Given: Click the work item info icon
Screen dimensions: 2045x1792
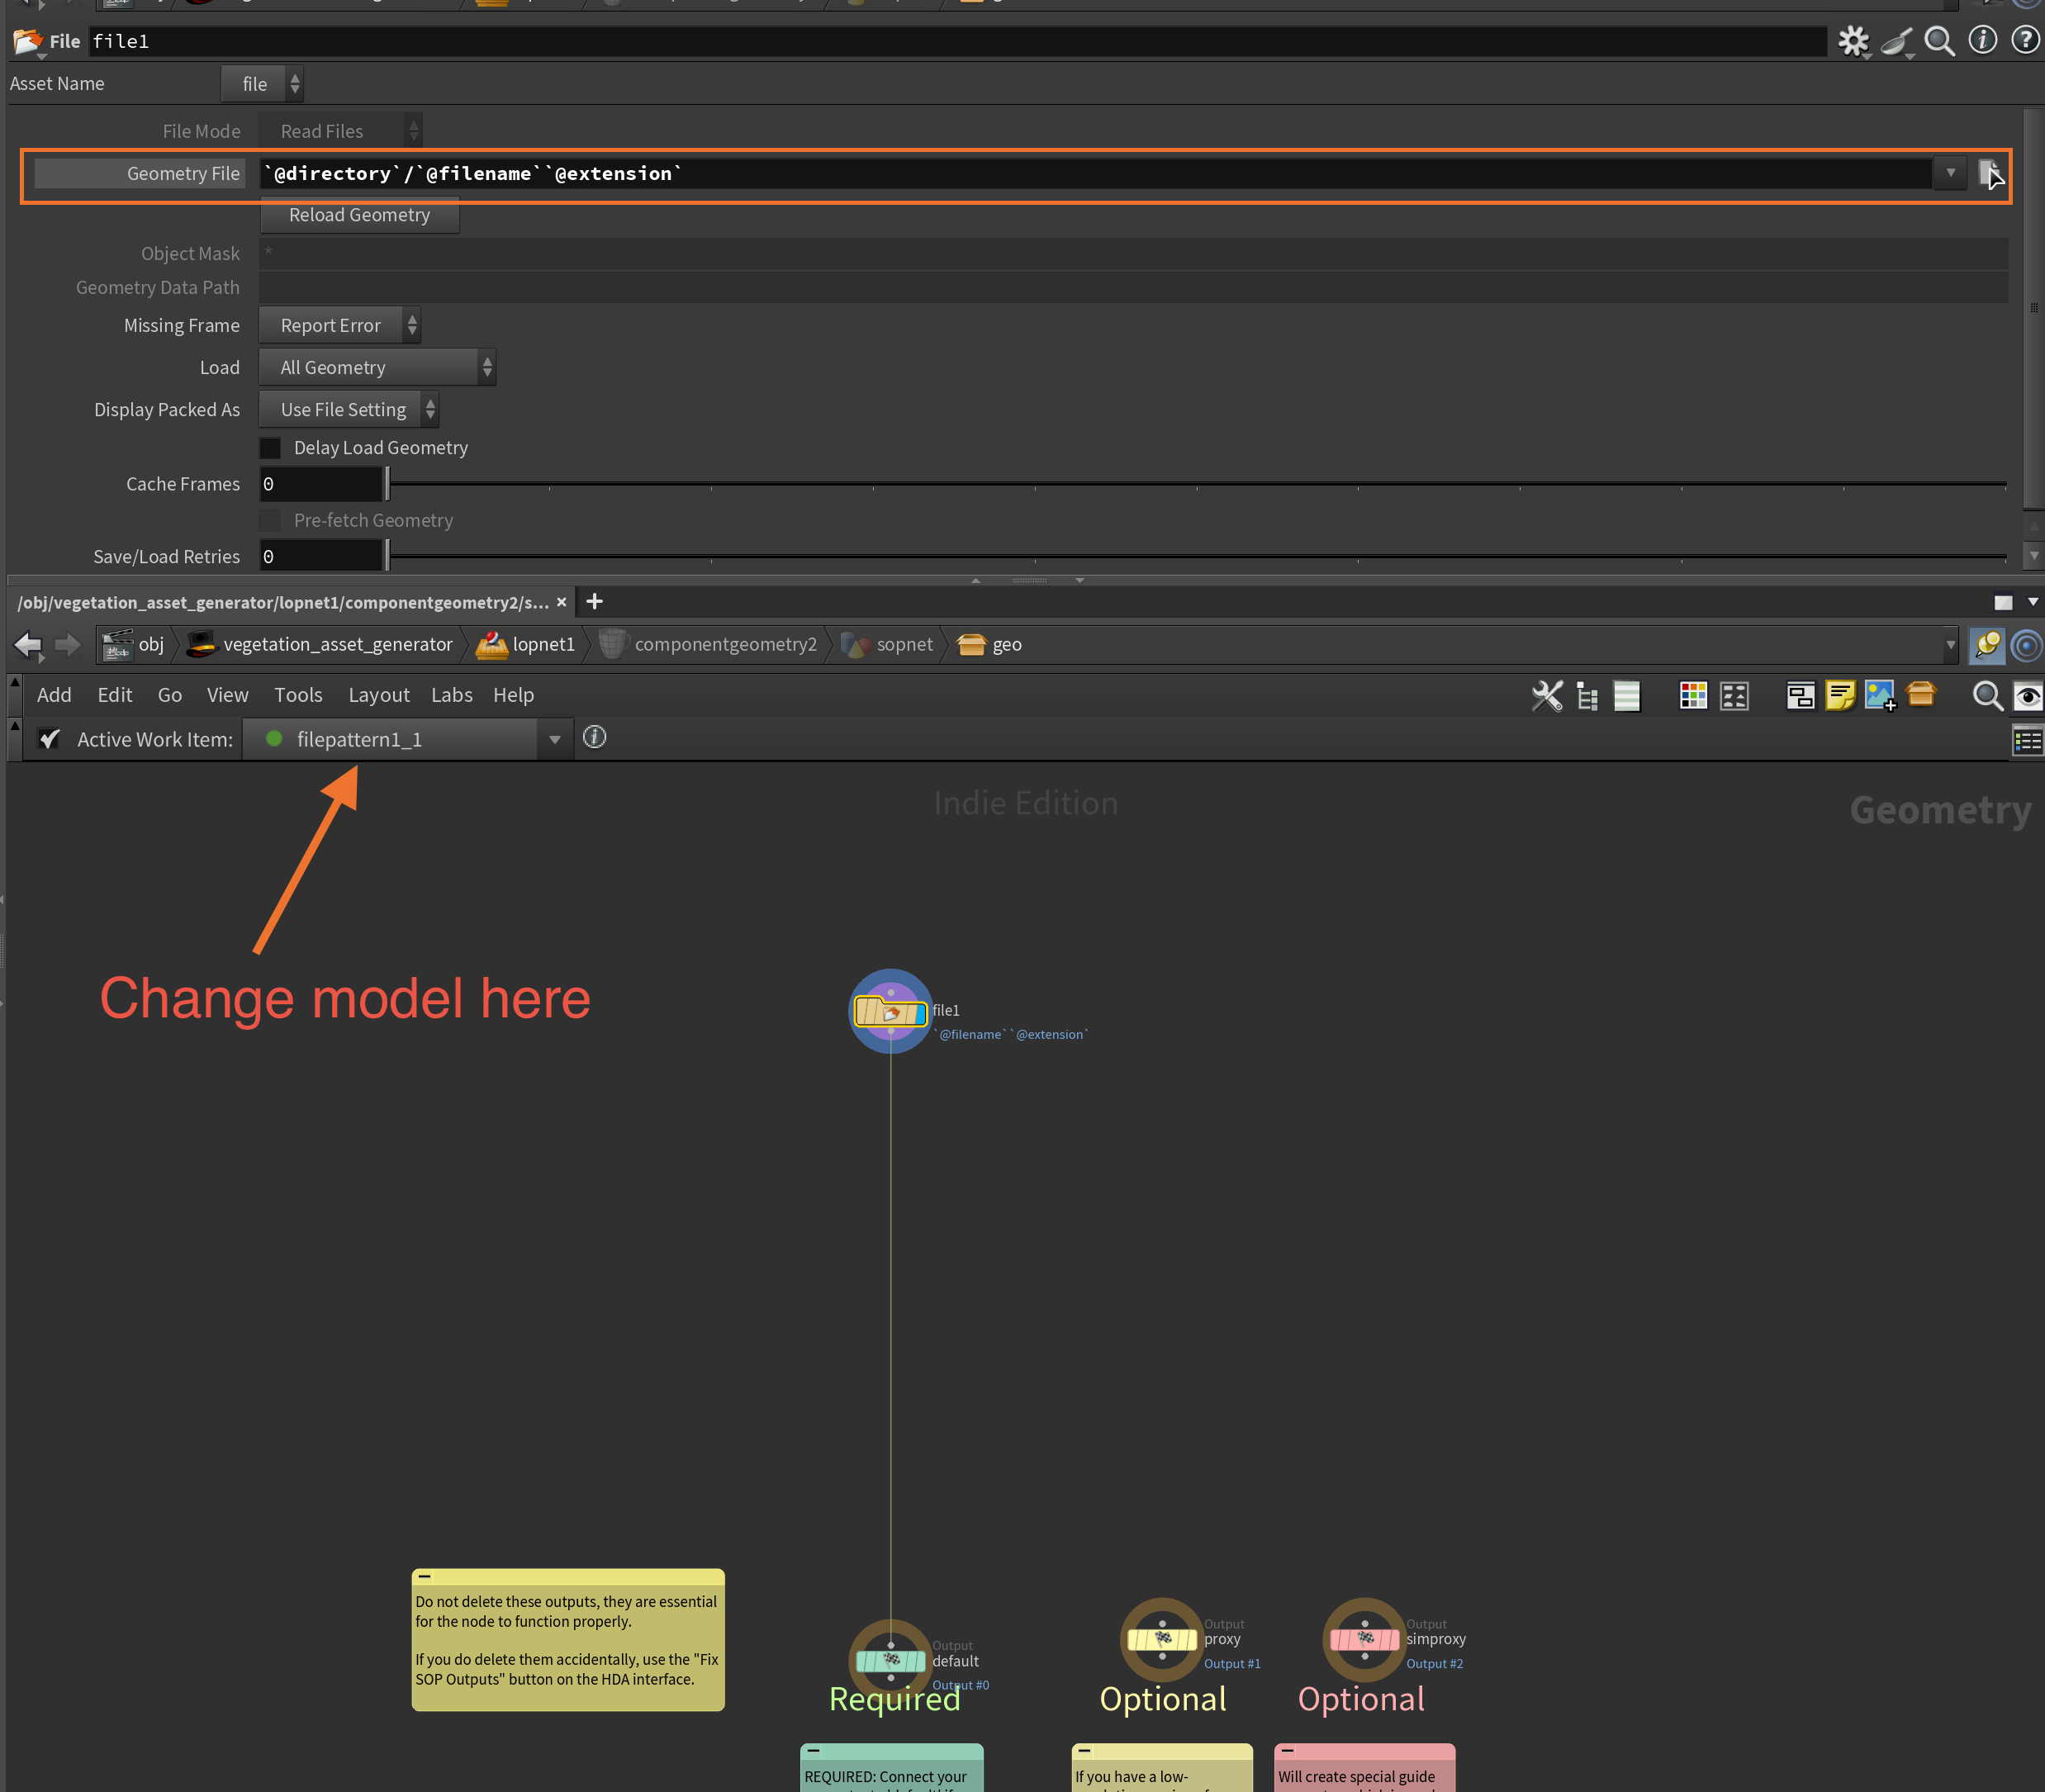Looking at the screenshot, I should pyautogui.click(x=594, y=738).
